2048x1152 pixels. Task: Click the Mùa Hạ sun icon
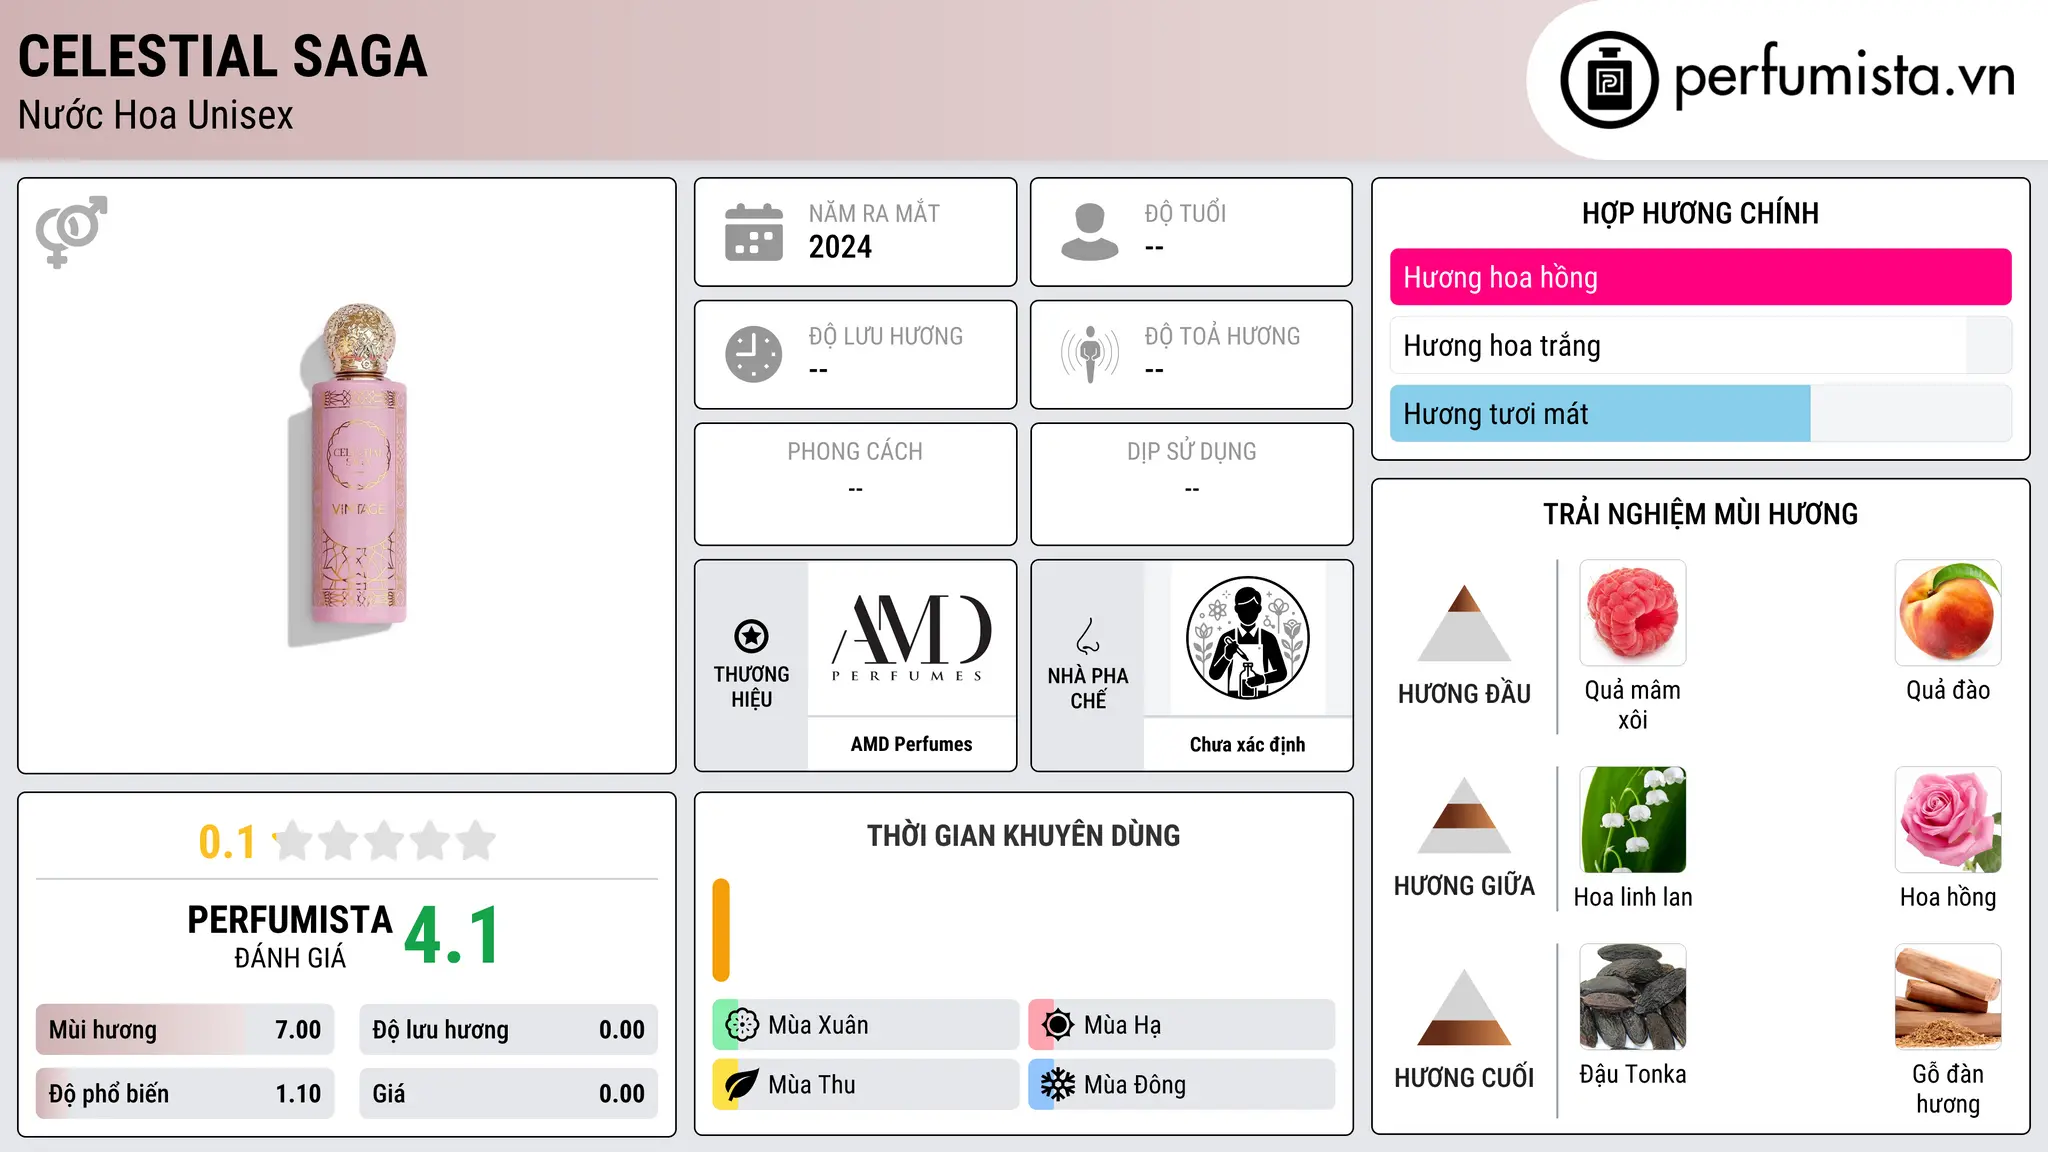[x=1057, y=1025]
